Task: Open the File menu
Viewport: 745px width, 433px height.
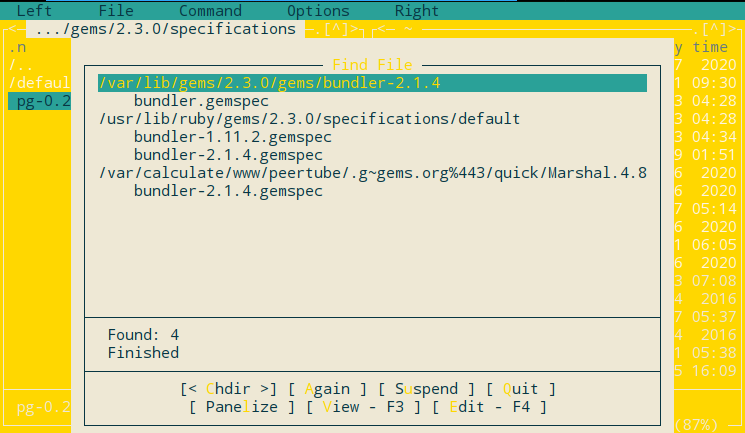Action: pos(116,10)
